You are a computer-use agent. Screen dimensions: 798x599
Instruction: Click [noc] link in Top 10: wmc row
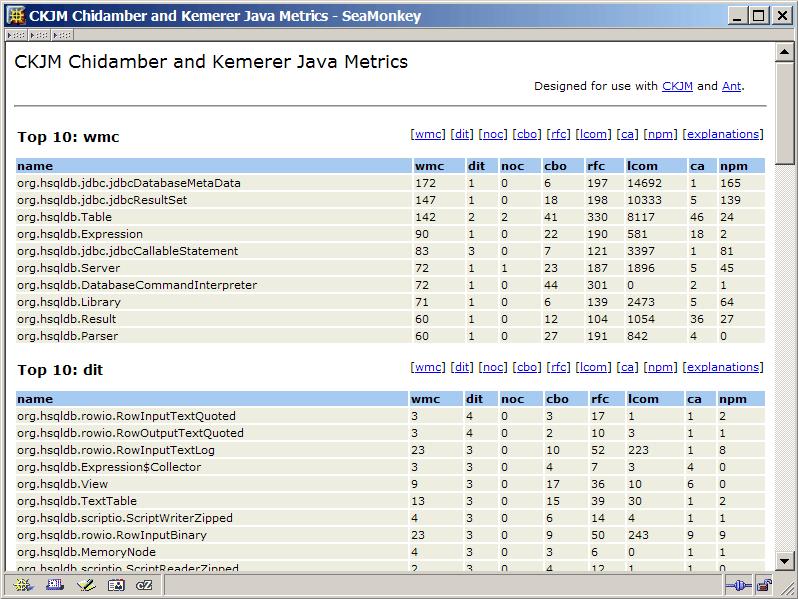tap(493, 134)
